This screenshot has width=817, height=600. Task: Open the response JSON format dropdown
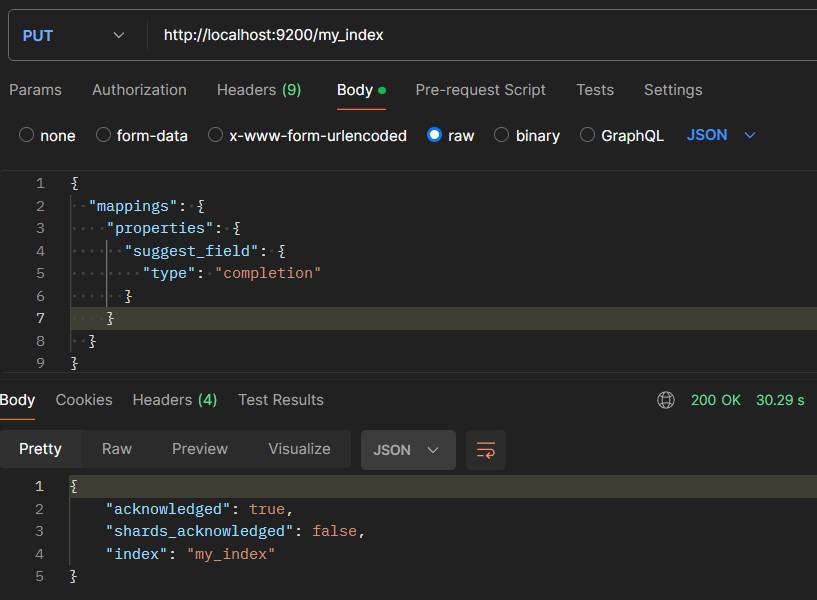[x=407, y=450]
